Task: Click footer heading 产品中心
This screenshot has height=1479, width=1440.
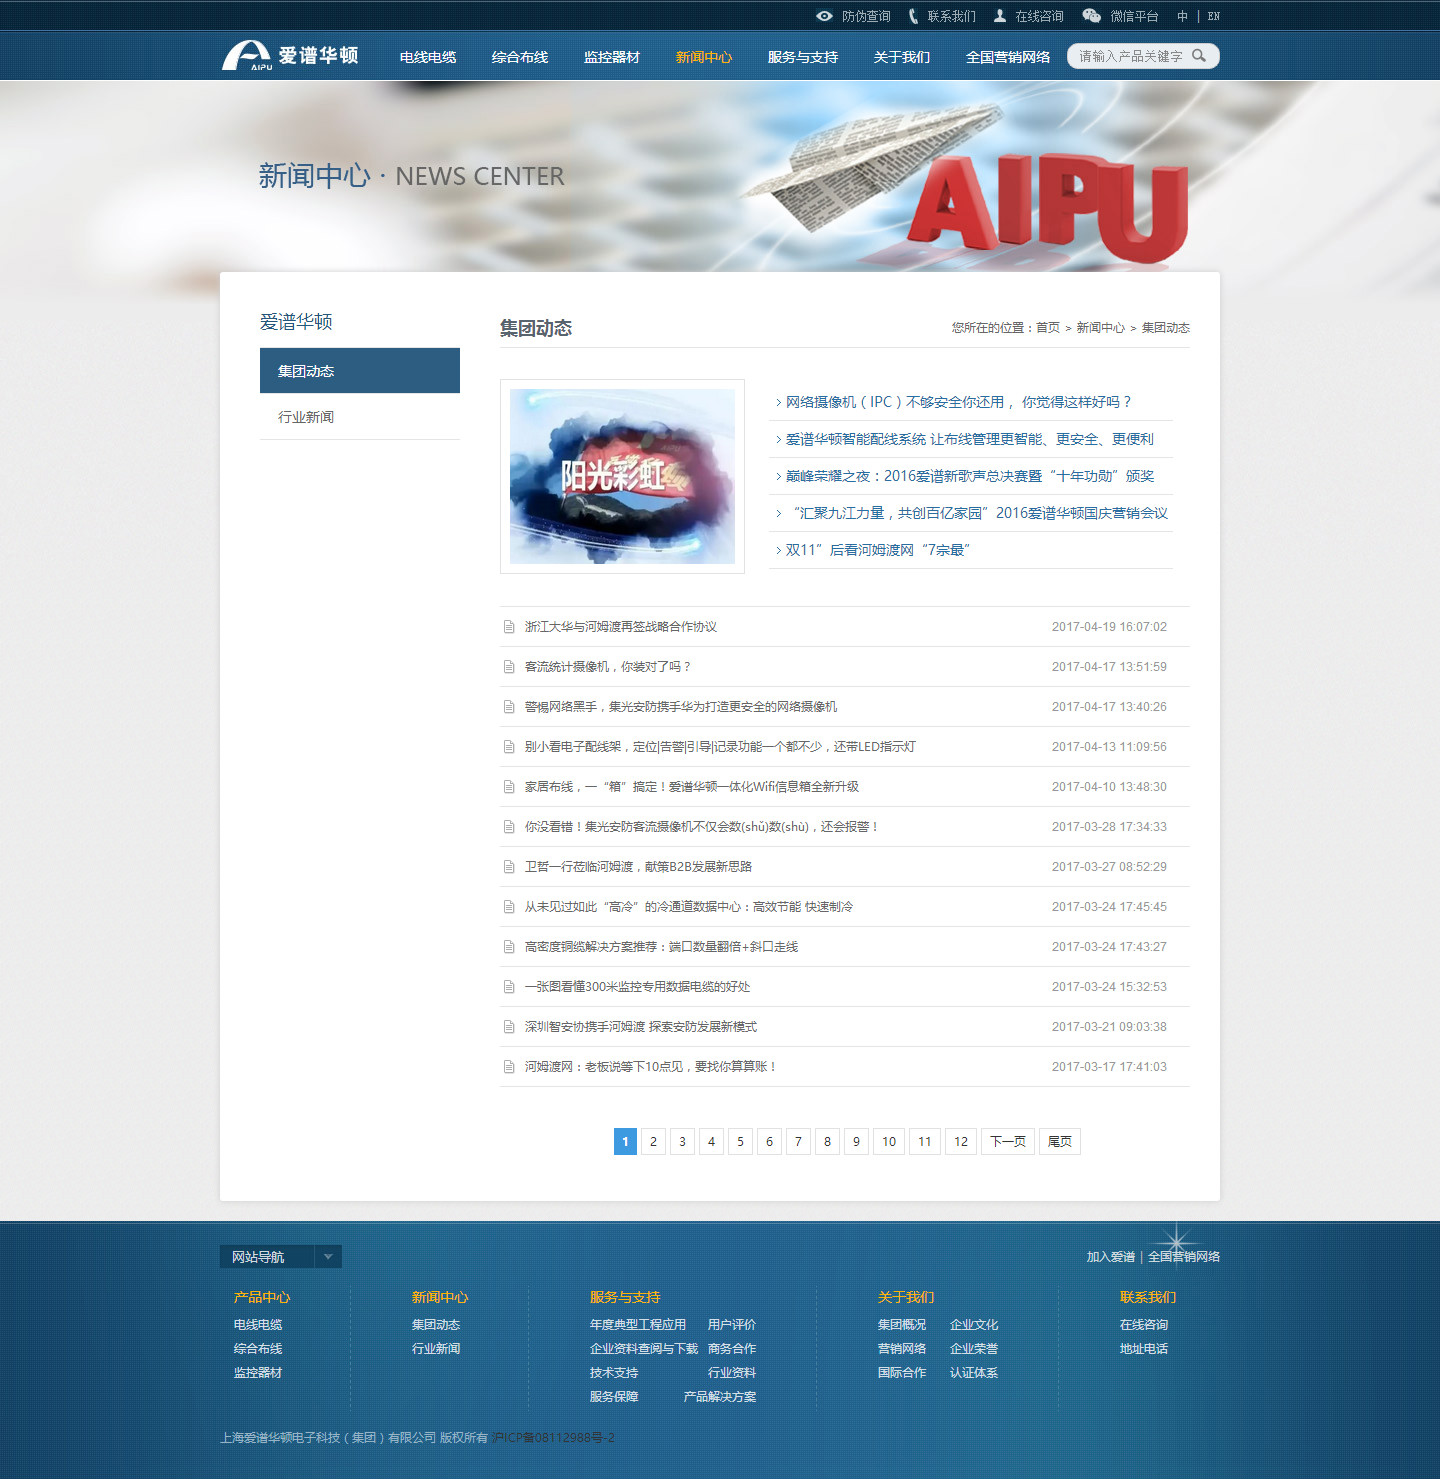Action: 262,1297
